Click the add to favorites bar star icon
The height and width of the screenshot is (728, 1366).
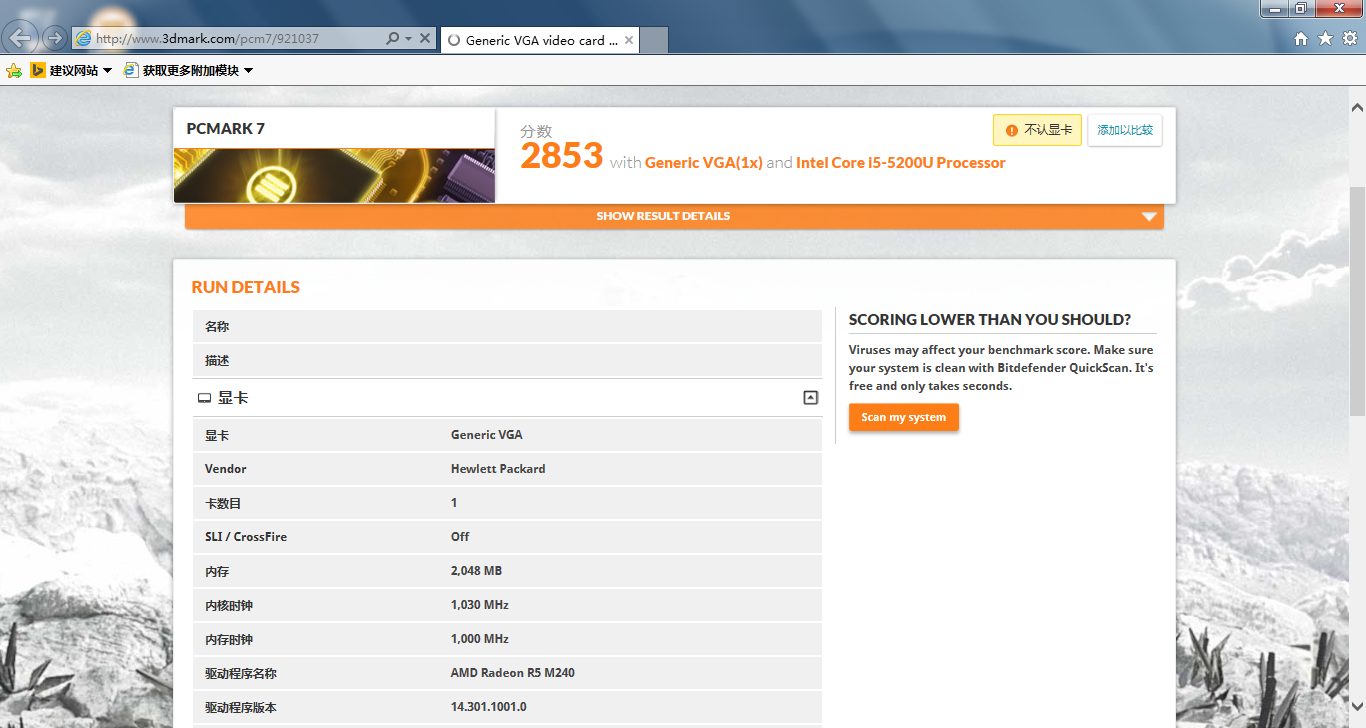point(14,70)
